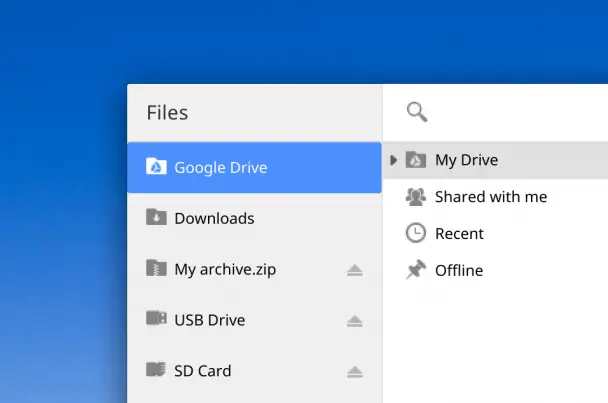Image resolution: width=608 pixels, height=403 pixels.
Task: Eject the USB Drive
Action: [x=354, y=321]
